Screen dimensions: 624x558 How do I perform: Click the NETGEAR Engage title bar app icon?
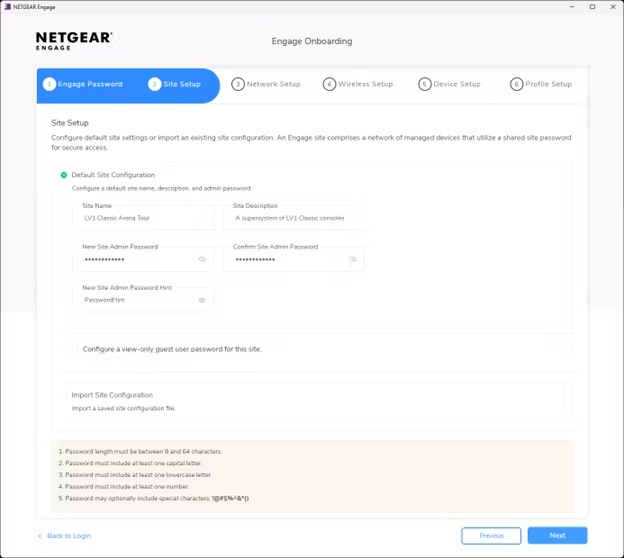[7, 7]
